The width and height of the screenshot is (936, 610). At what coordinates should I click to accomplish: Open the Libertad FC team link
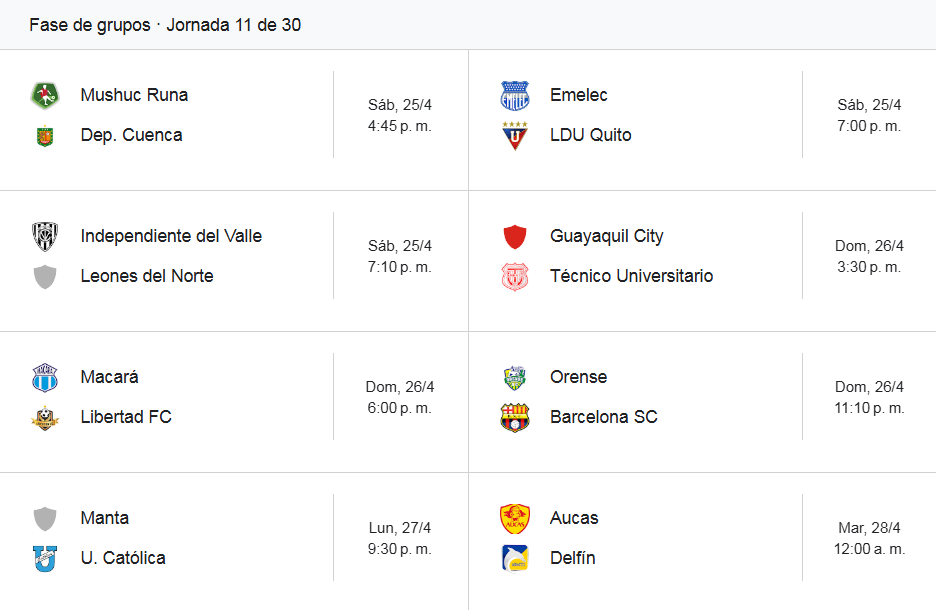126,417
